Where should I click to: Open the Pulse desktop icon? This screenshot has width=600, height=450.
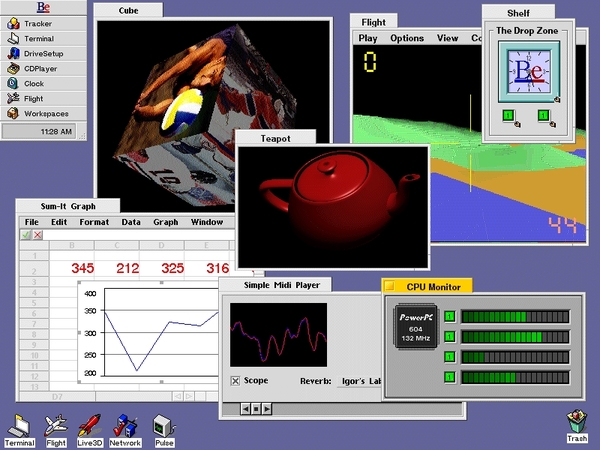tap(164, 425)
